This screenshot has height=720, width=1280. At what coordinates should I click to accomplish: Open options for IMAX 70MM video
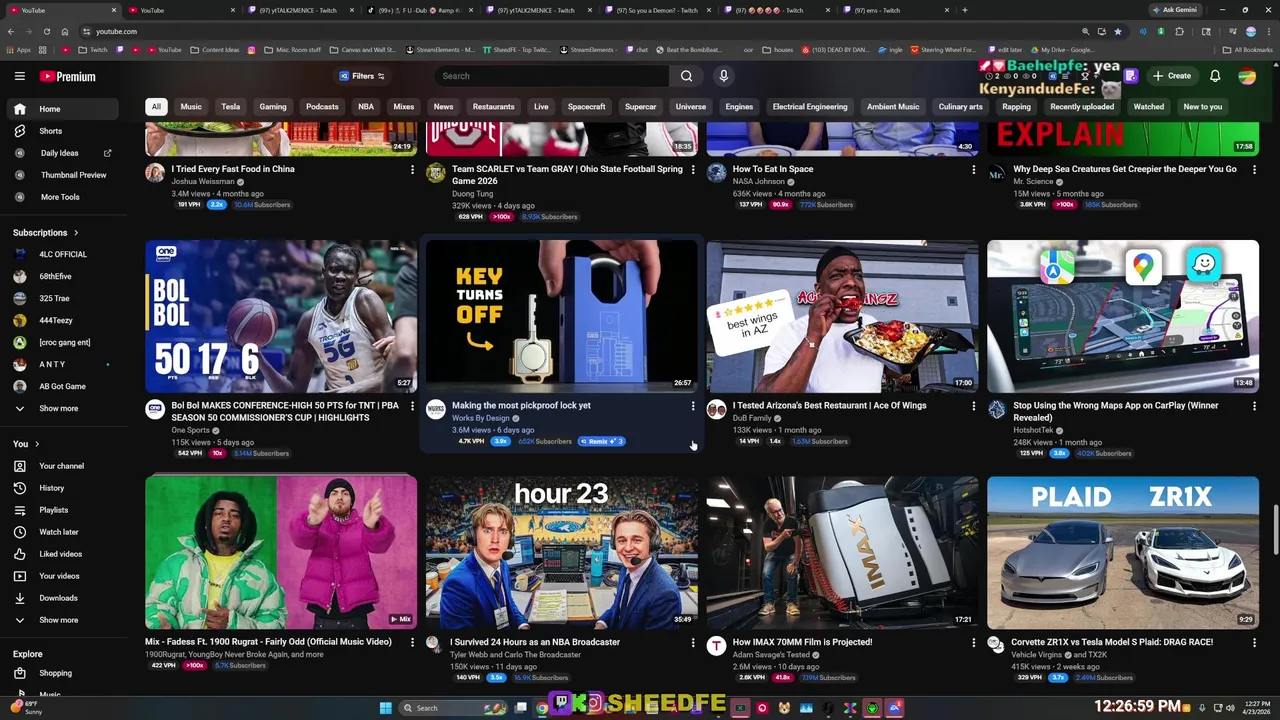pos(973,642)
